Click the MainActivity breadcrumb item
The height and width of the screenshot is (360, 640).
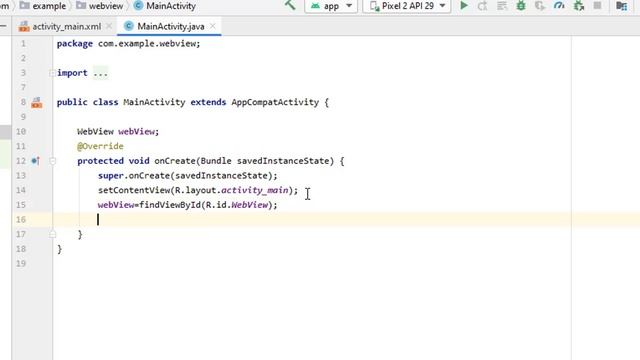click(165, 6)
